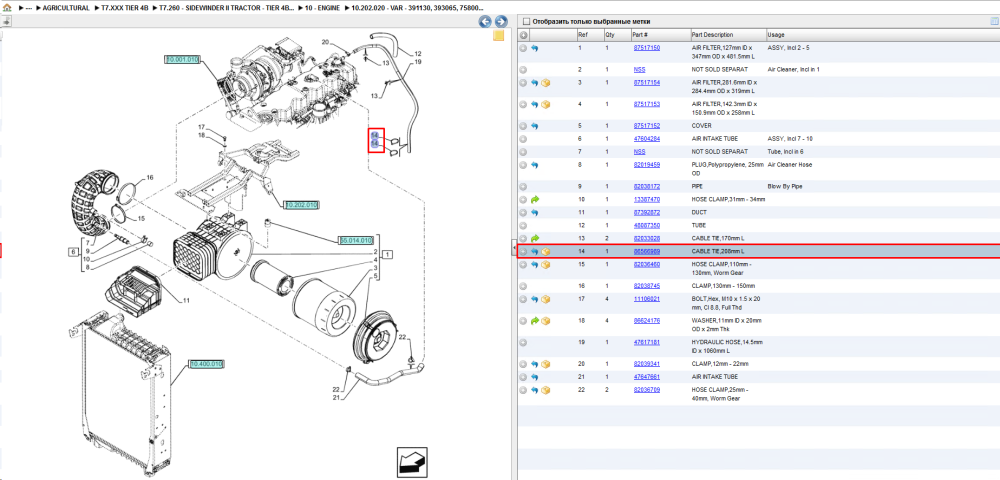Screen dimensions: 1000x480
Task: Open part number 87517154
Action: coord(647,83)
